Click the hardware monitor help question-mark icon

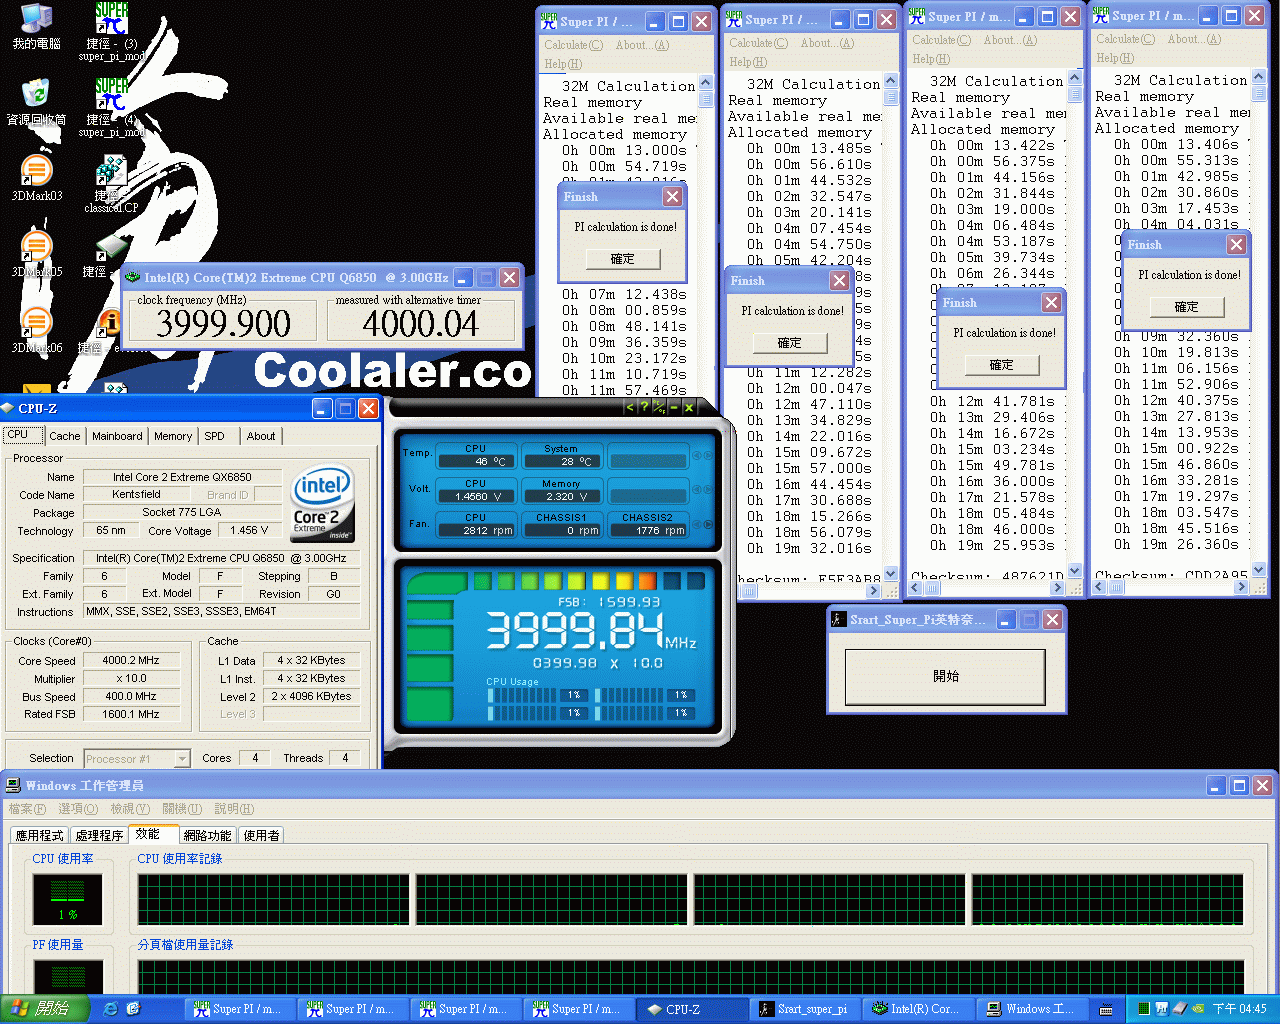click(x=644, y=407)
